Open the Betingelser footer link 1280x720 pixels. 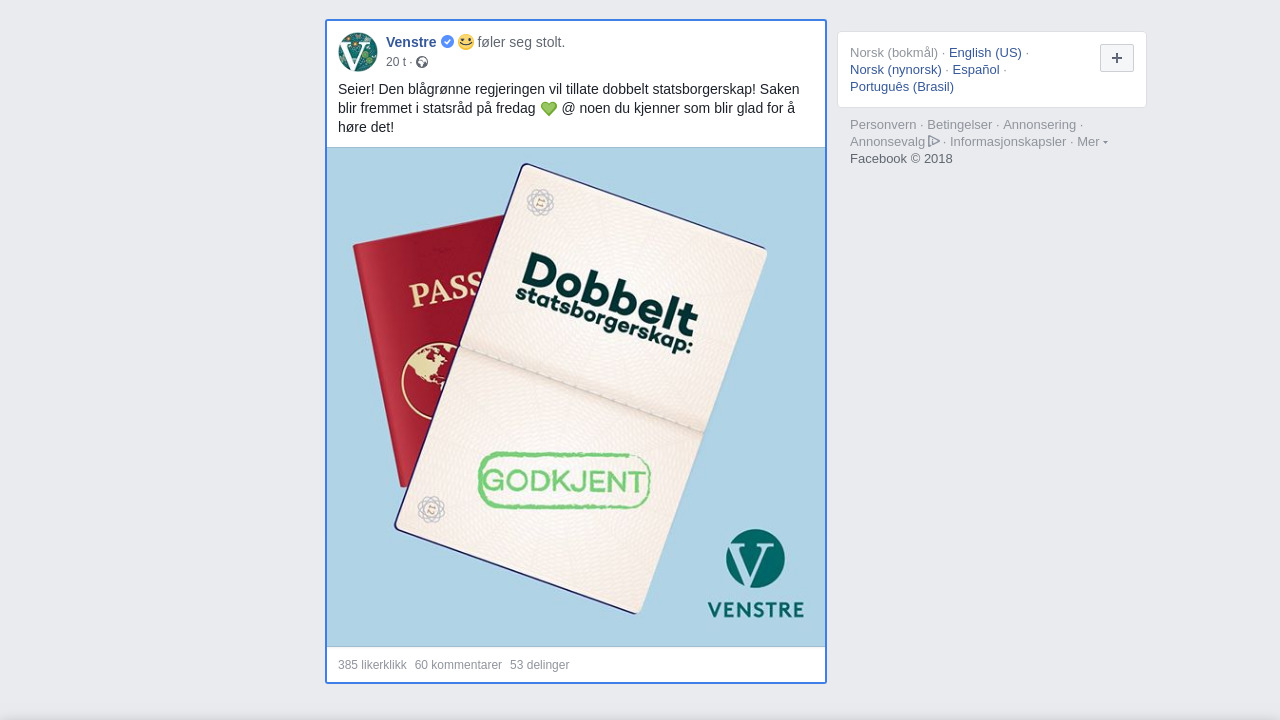click(x=960, y=125)
